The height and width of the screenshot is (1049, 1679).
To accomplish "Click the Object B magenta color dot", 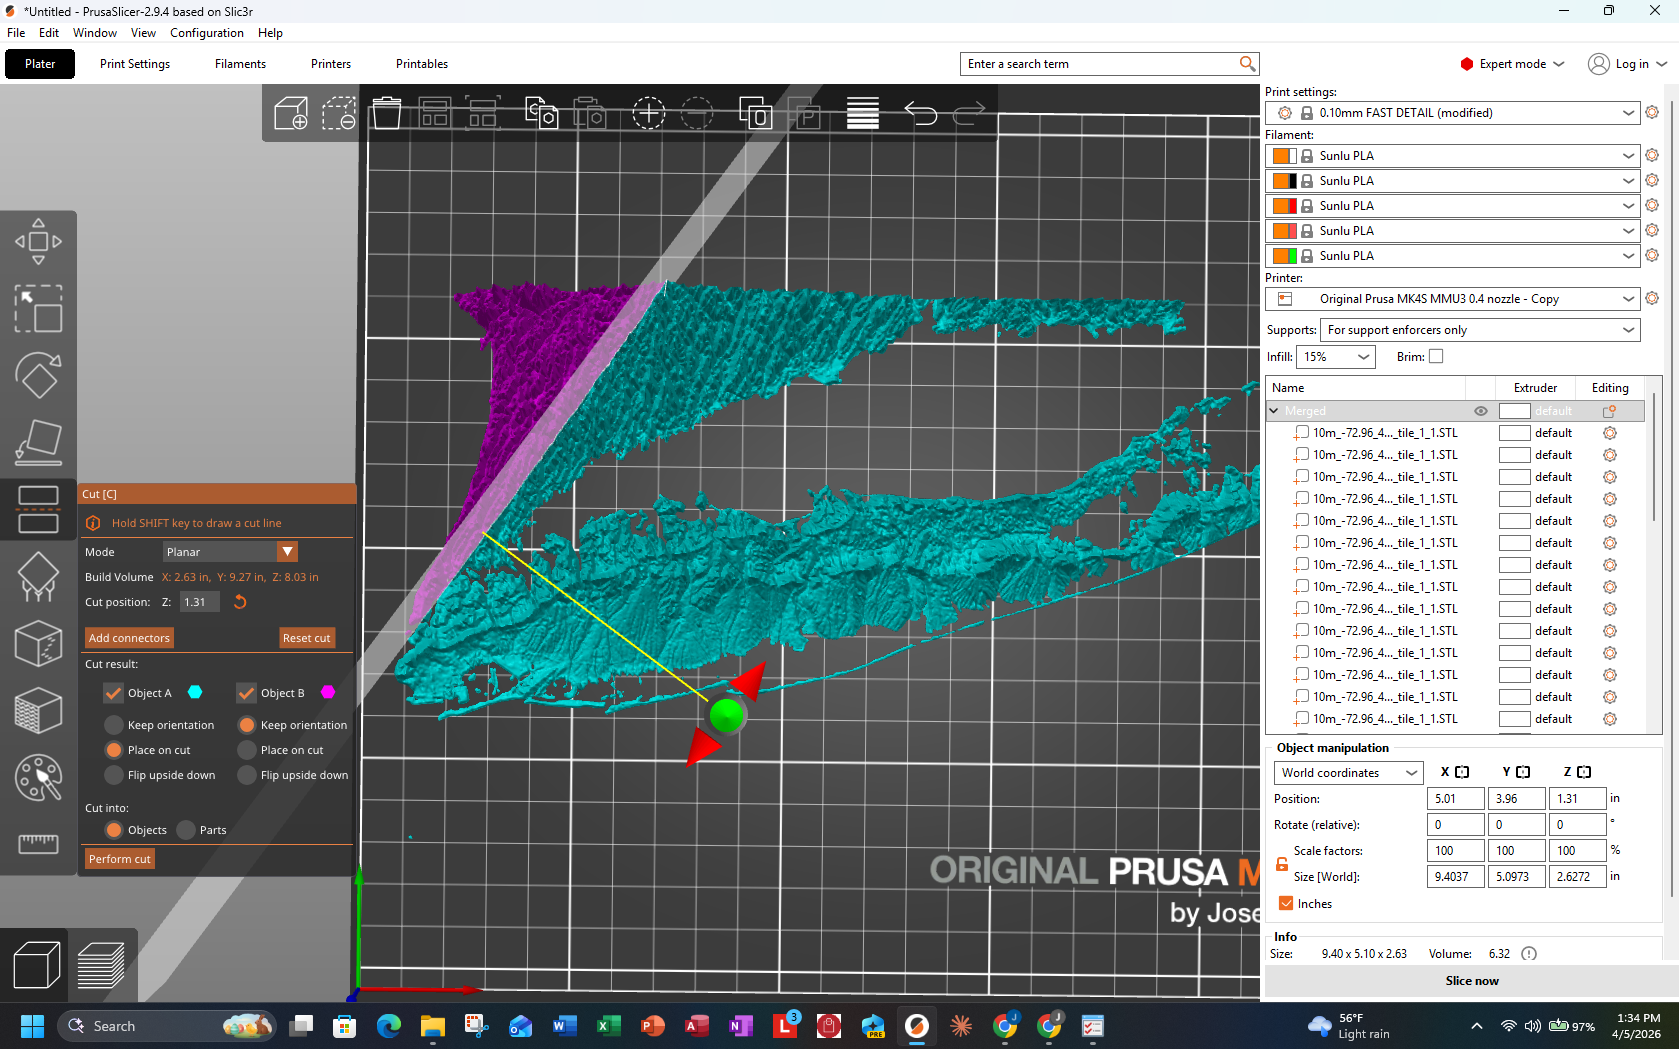I will click(x=328, y=692).
